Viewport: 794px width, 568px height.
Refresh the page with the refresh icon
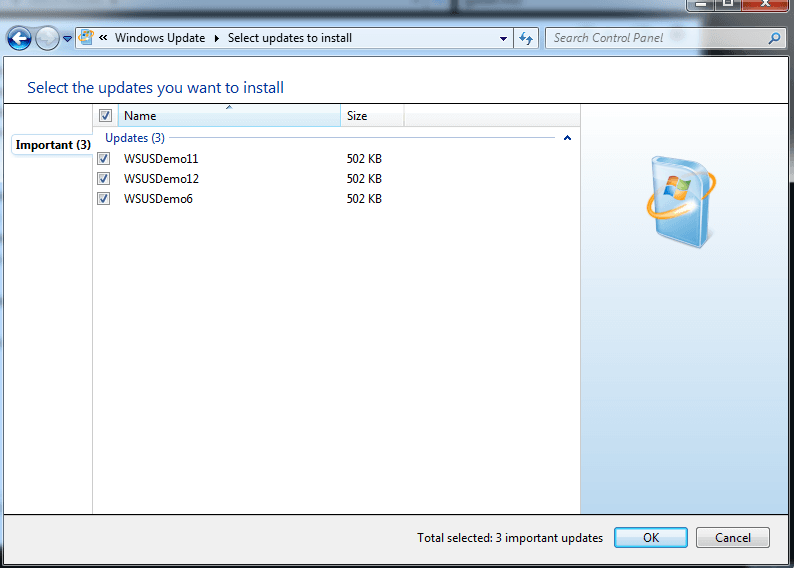pyautogui.click(x=526, y=38)
